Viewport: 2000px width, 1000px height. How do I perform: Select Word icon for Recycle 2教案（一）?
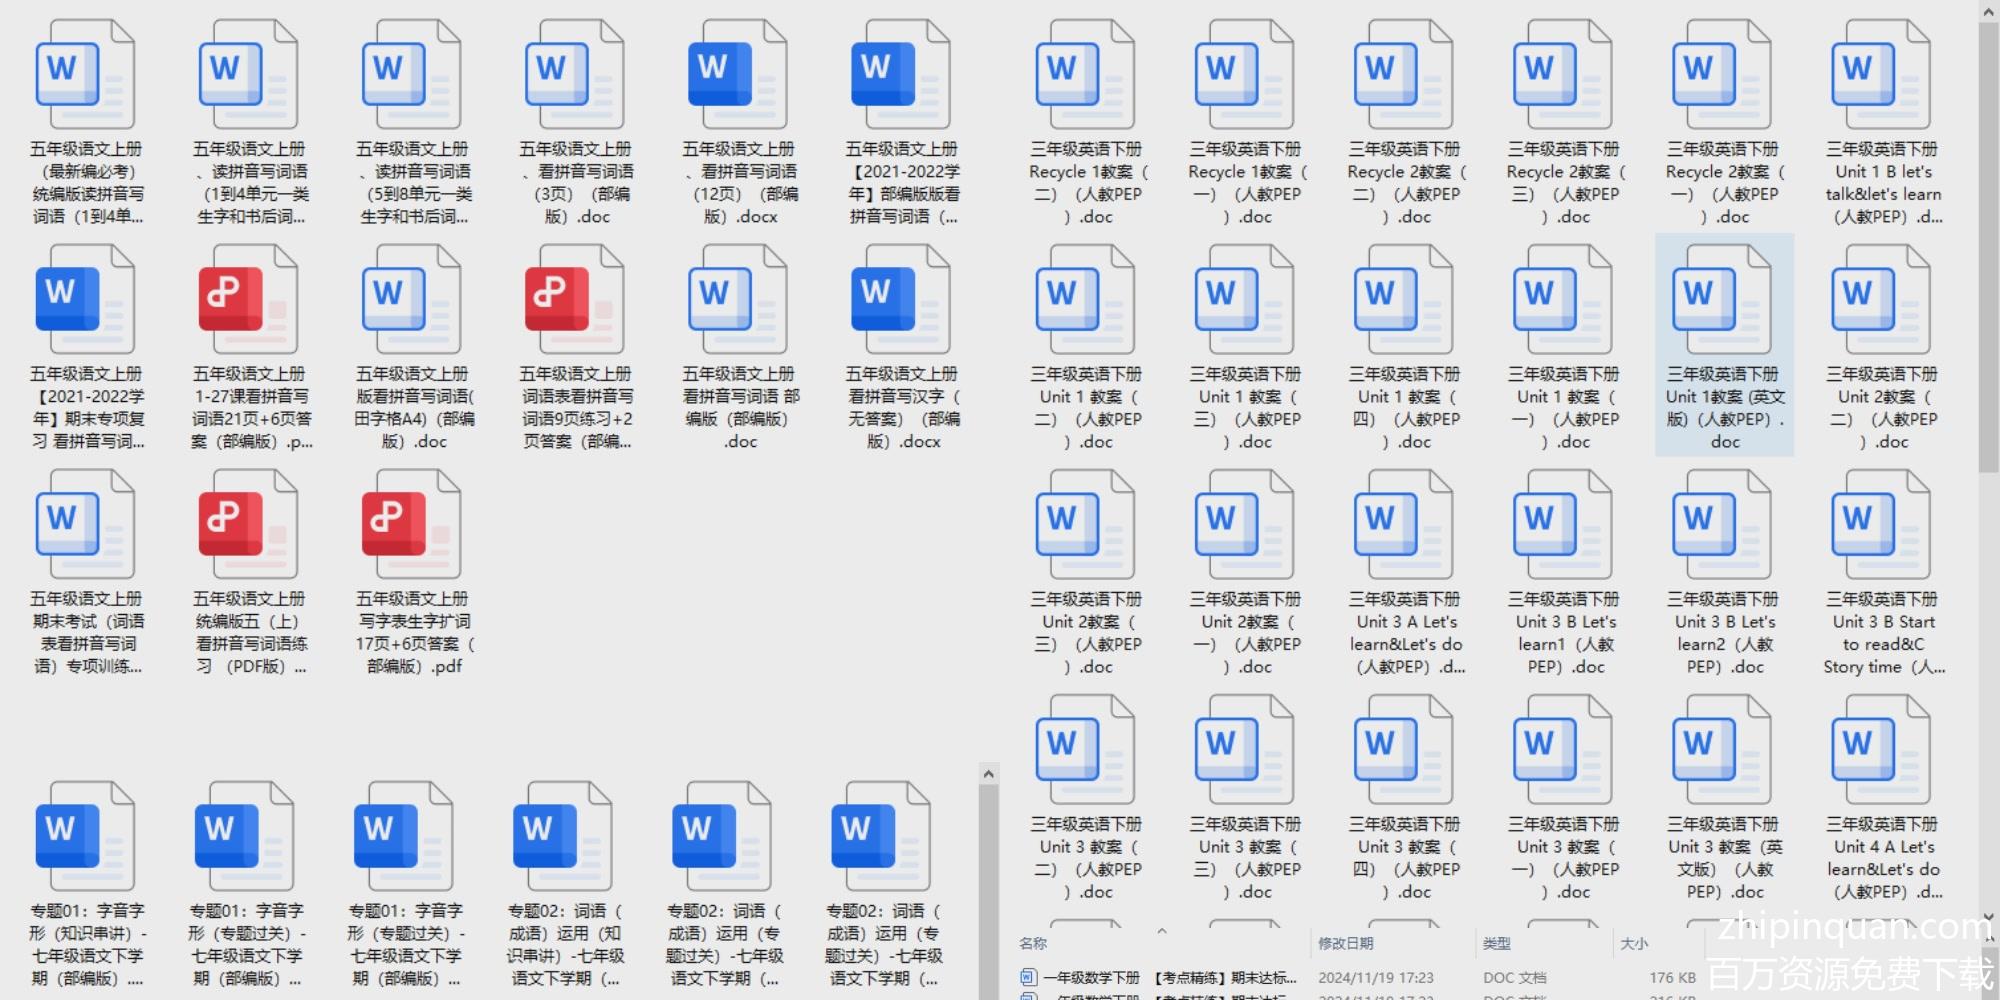1722,76
